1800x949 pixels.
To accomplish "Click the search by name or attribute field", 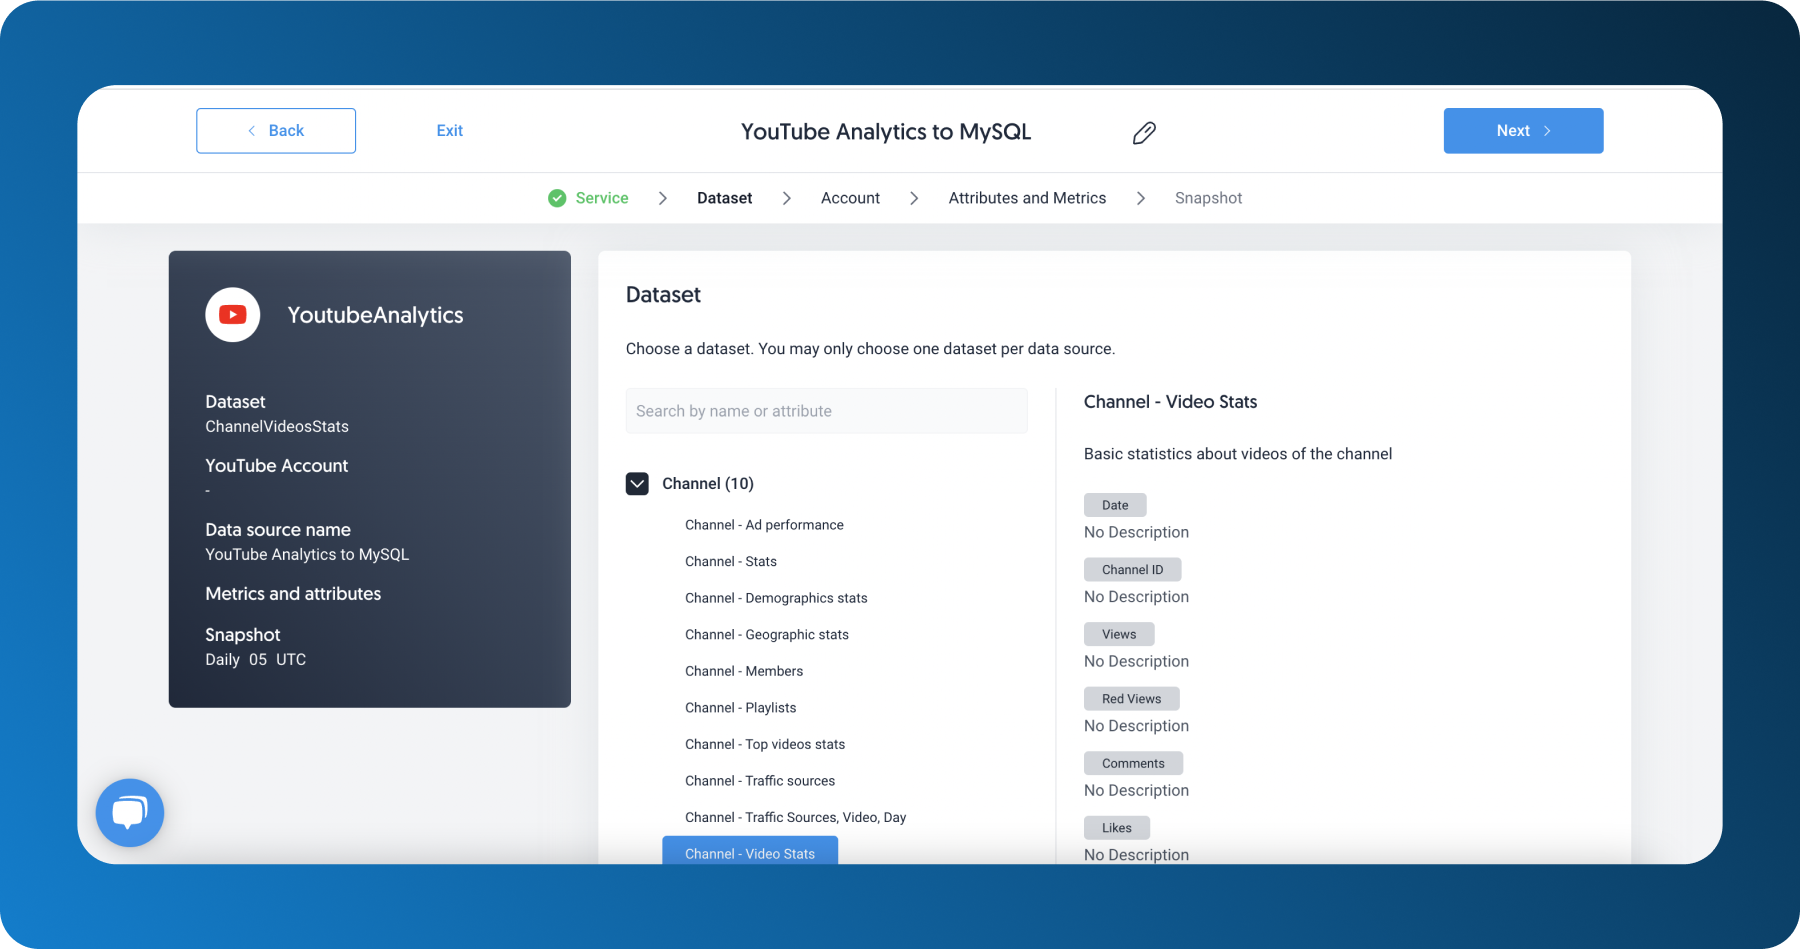I will (826, 410).
